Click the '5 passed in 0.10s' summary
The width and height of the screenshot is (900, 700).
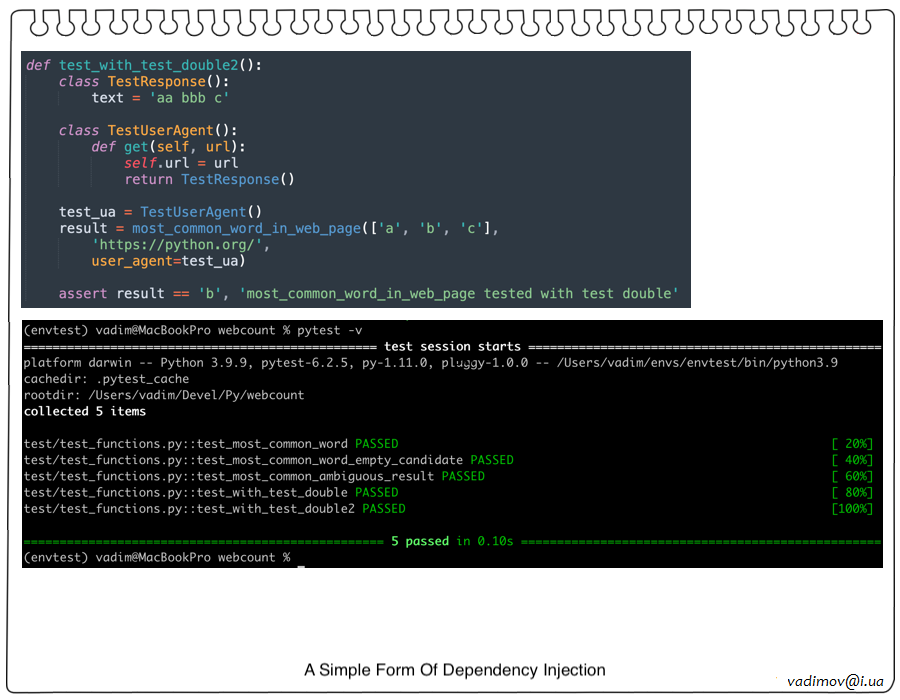(451, 541)
